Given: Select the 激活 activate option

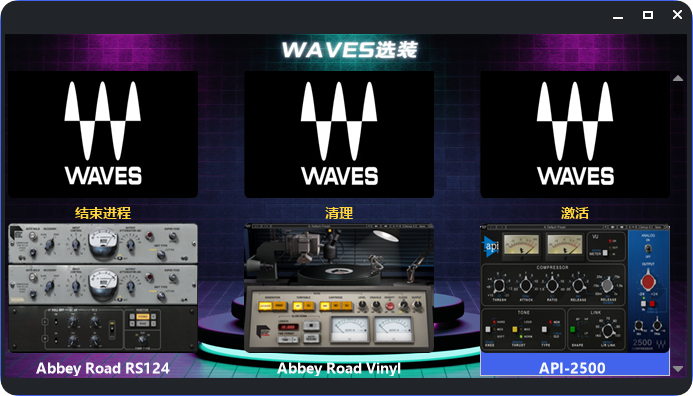Looking at the screenshot, I should (575, 213).
